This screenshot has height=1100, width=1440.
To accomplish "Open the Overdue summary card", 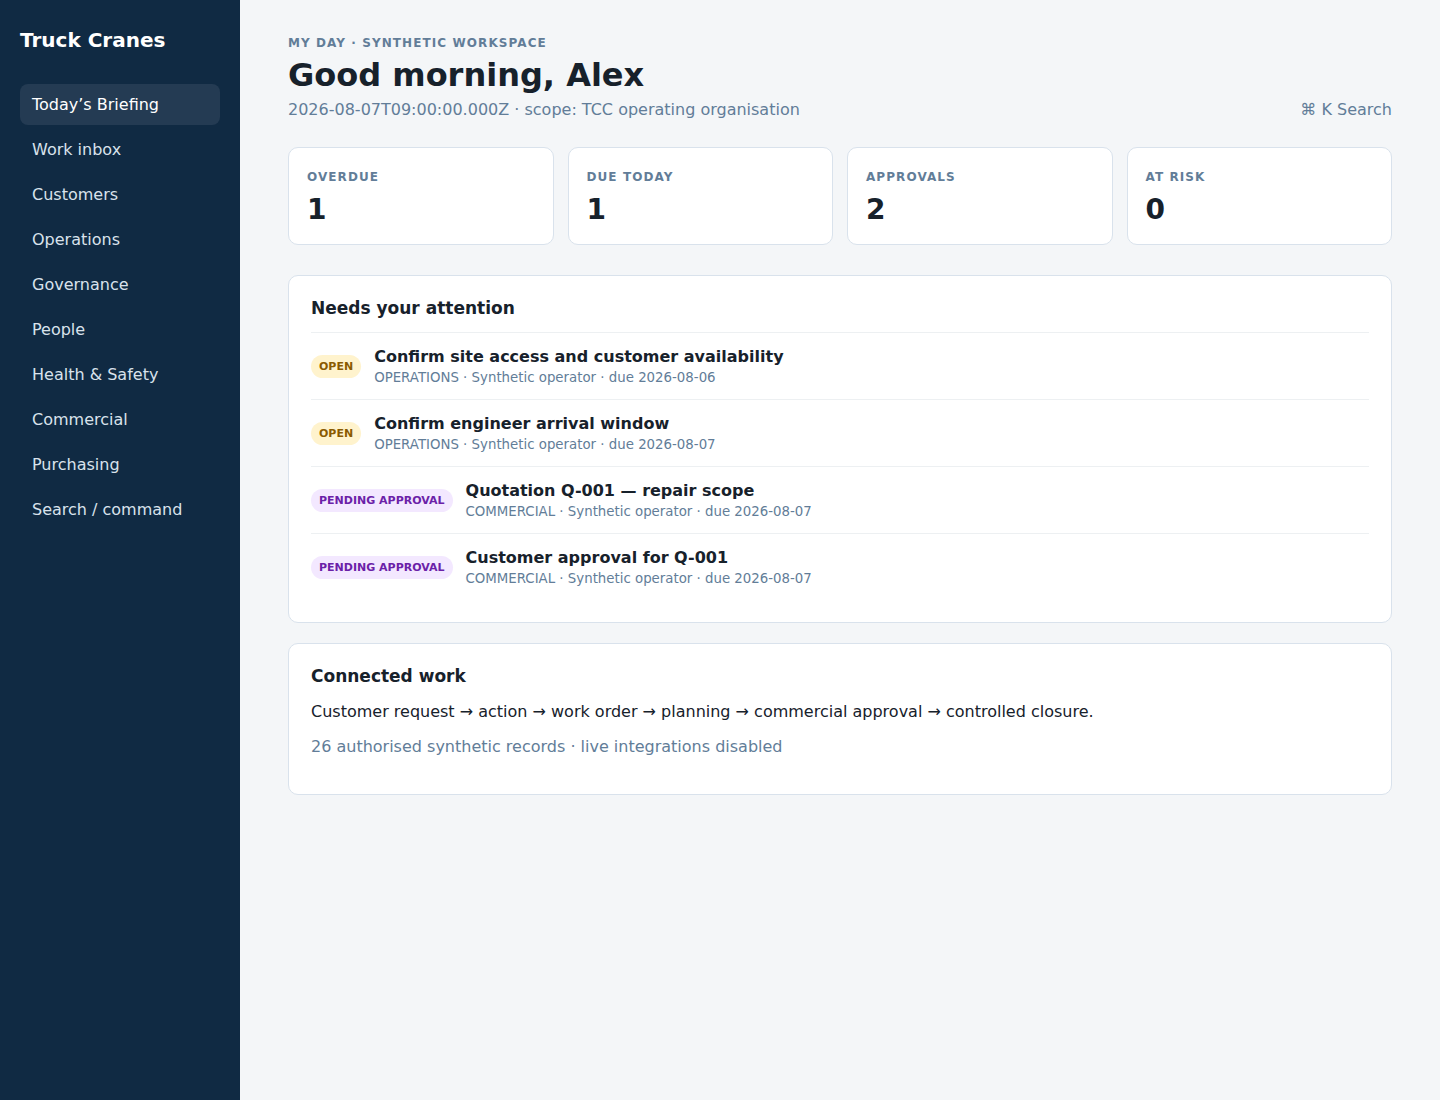I will tap(421, 196).
